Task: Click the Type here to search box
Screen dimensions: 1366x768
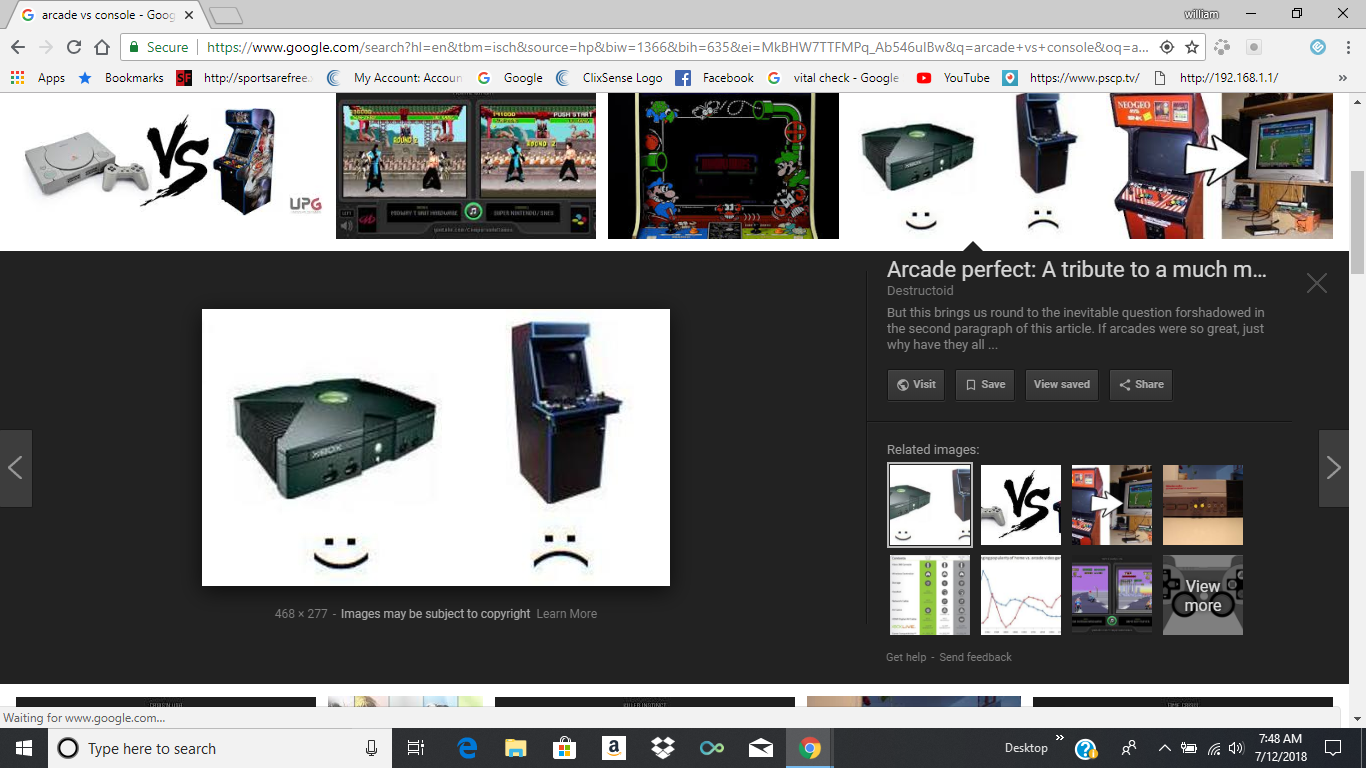Action: coord(220,748)
